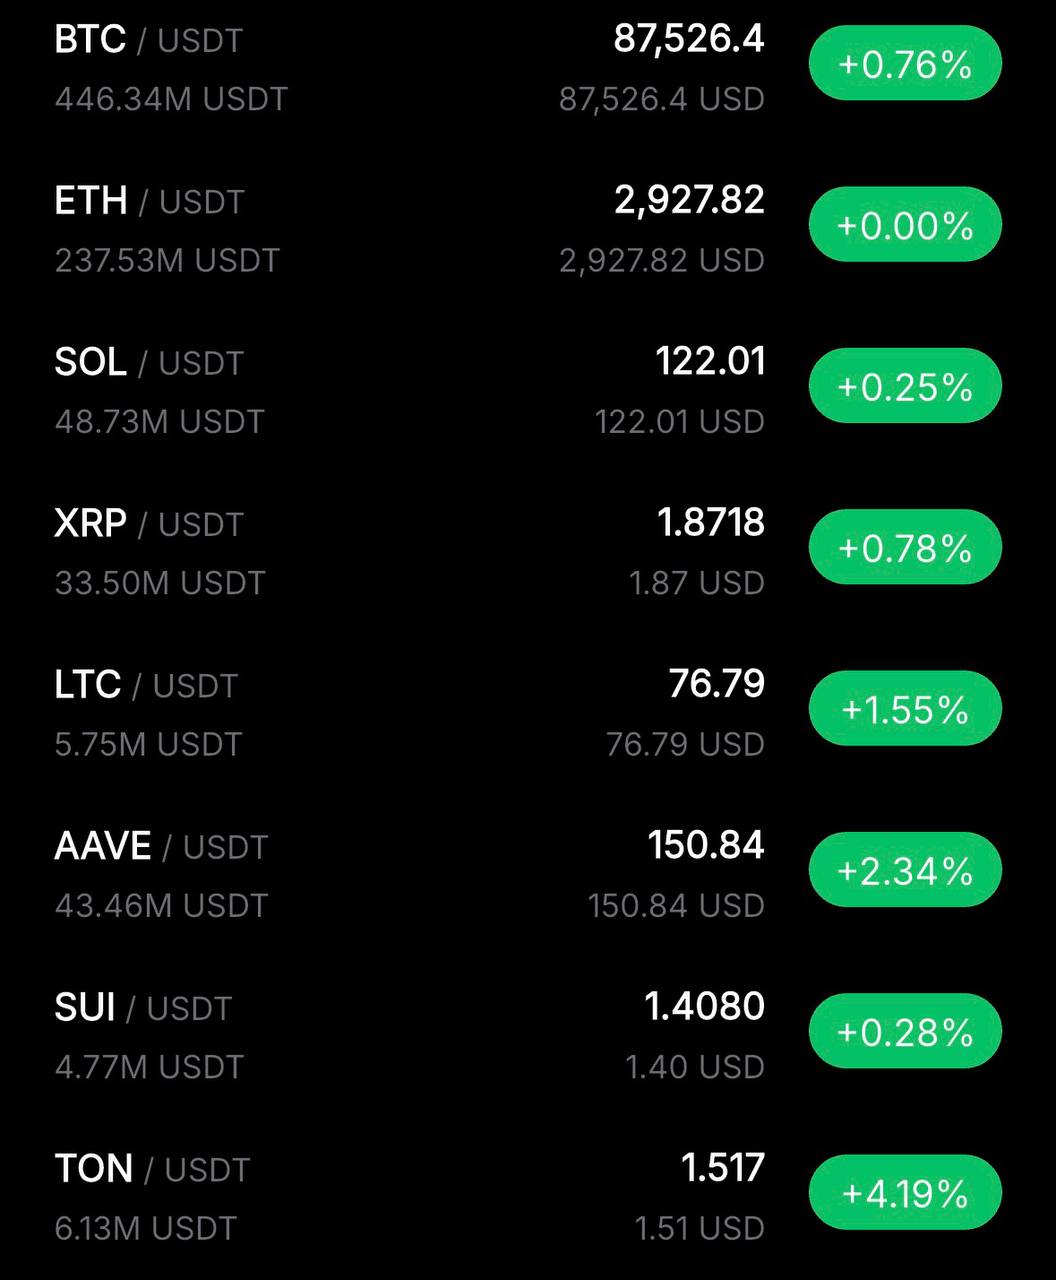Tap the XRP +0.78% change badge
The height and width of the screenshot is (1280, 1056).
[x=904, y=548]
